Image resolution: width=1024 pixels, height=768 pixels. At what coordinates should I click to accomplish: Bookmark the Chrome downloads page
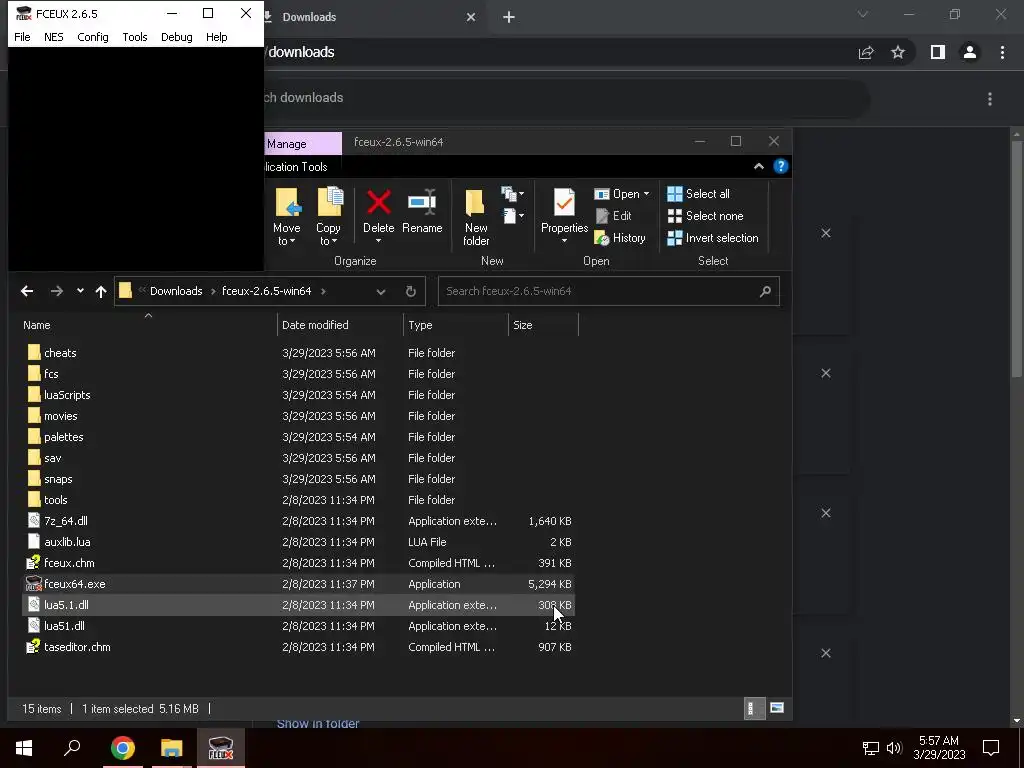click(898, 52)
